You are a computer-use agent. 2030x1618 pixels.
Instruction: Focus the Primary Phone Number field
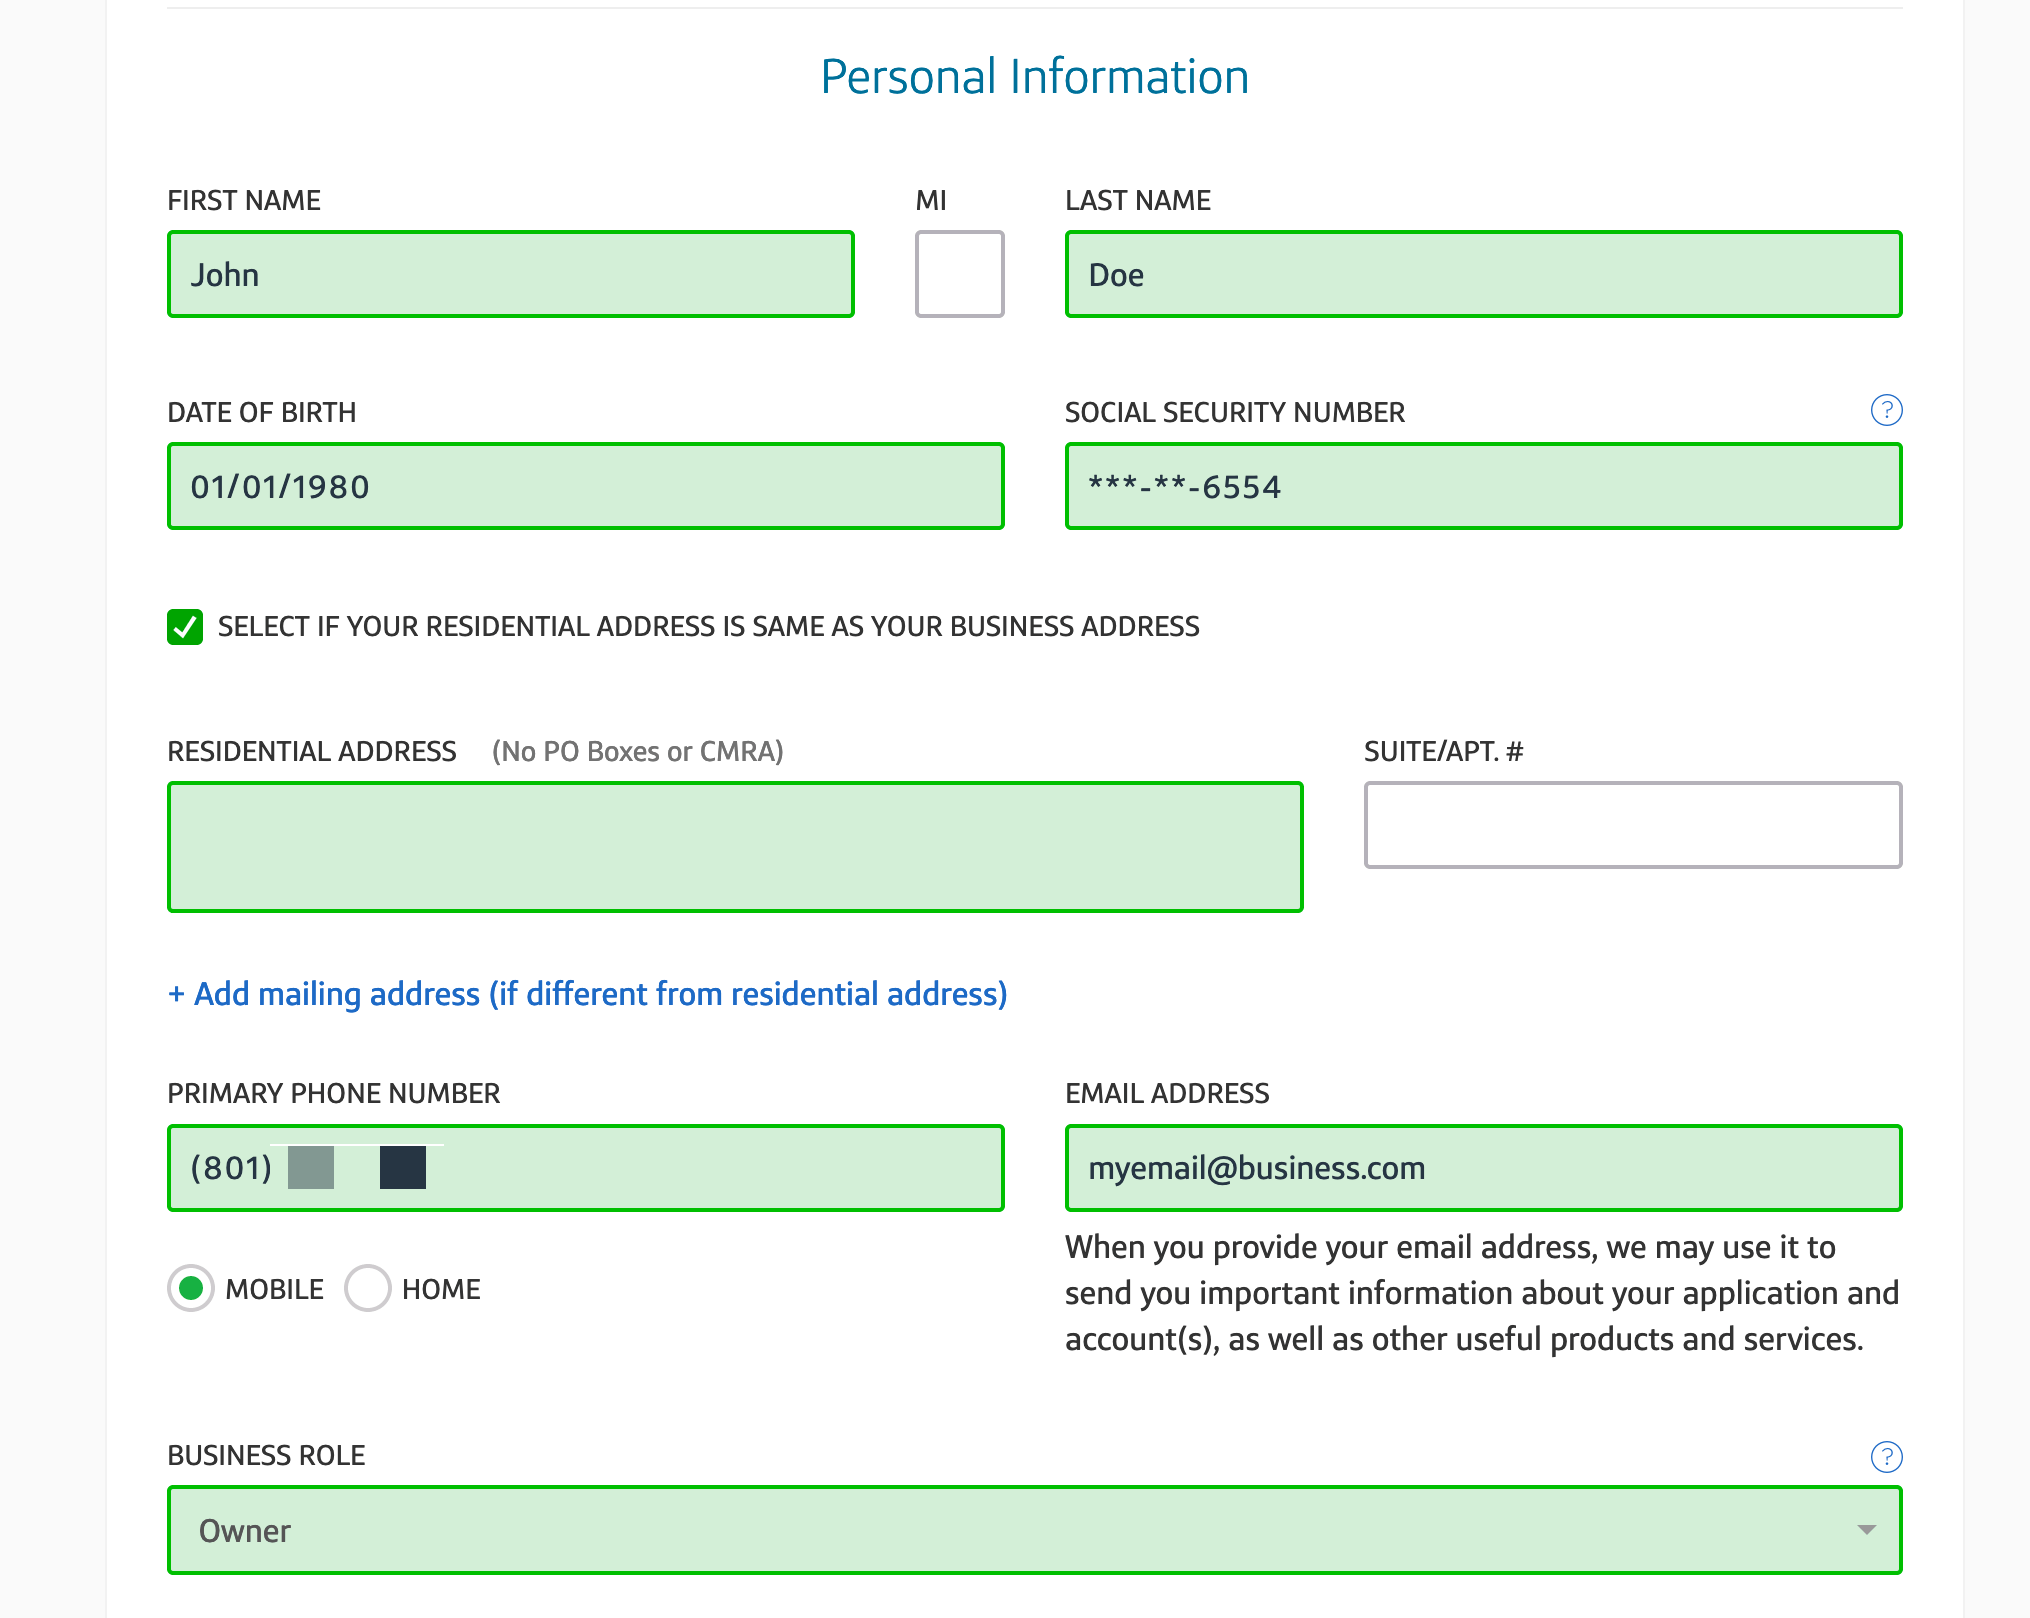(586, 1168)
